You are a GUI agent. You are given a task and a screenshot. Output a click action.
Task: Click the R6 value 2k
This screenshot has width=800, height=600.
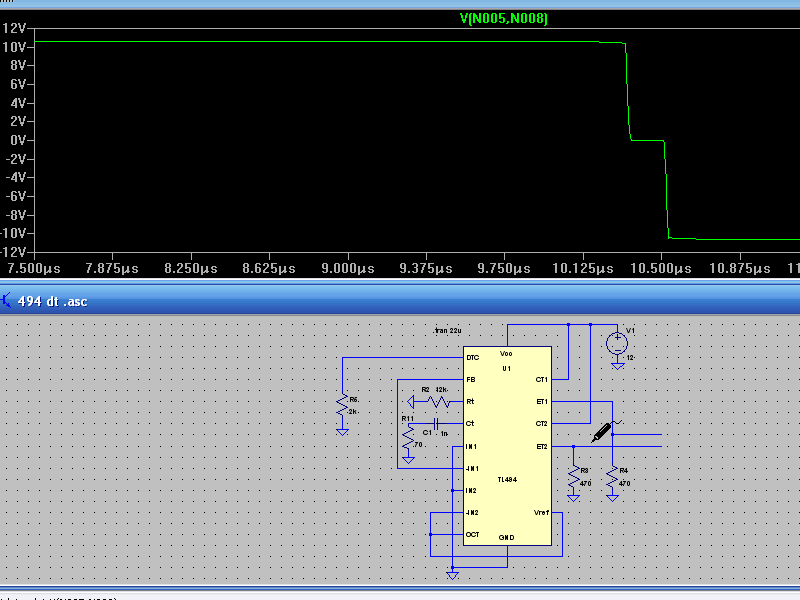(x=353, y=411)
